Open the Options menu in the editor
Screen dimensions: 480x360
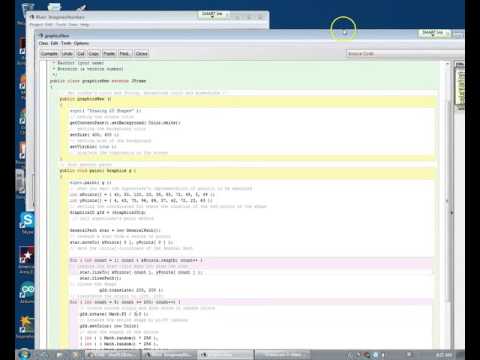[x=81, y=43]
